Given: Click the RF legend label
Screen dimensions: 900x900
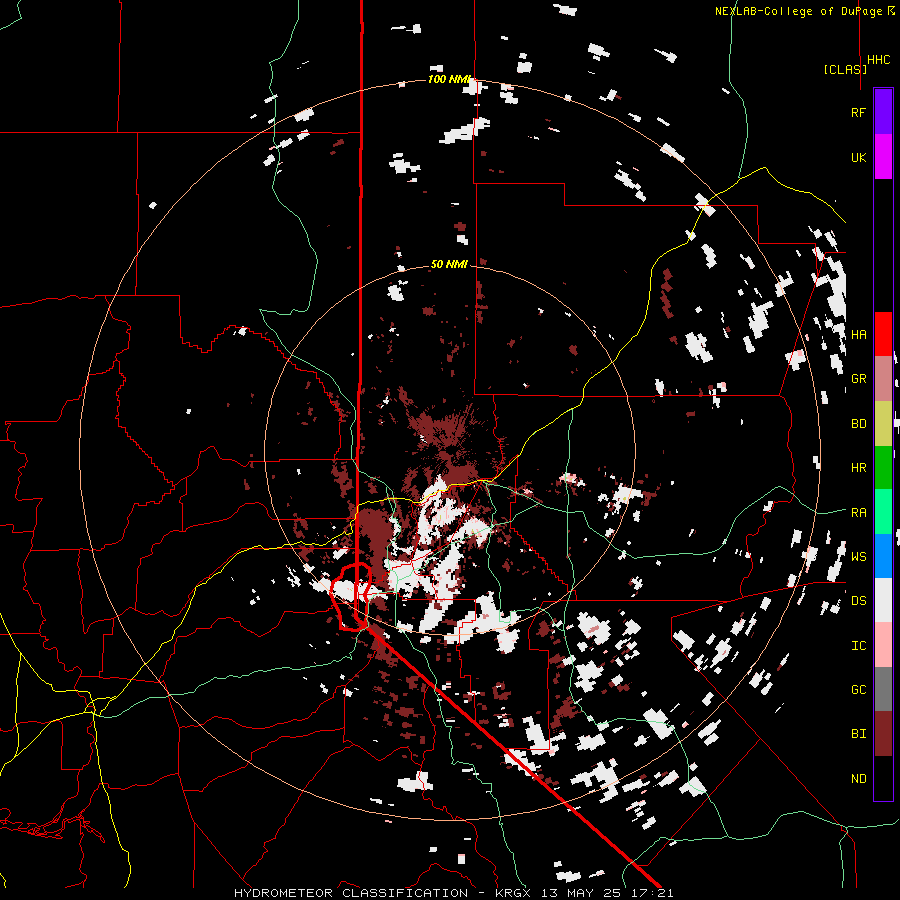Looking at the screenshot, I should coord(858,112).
